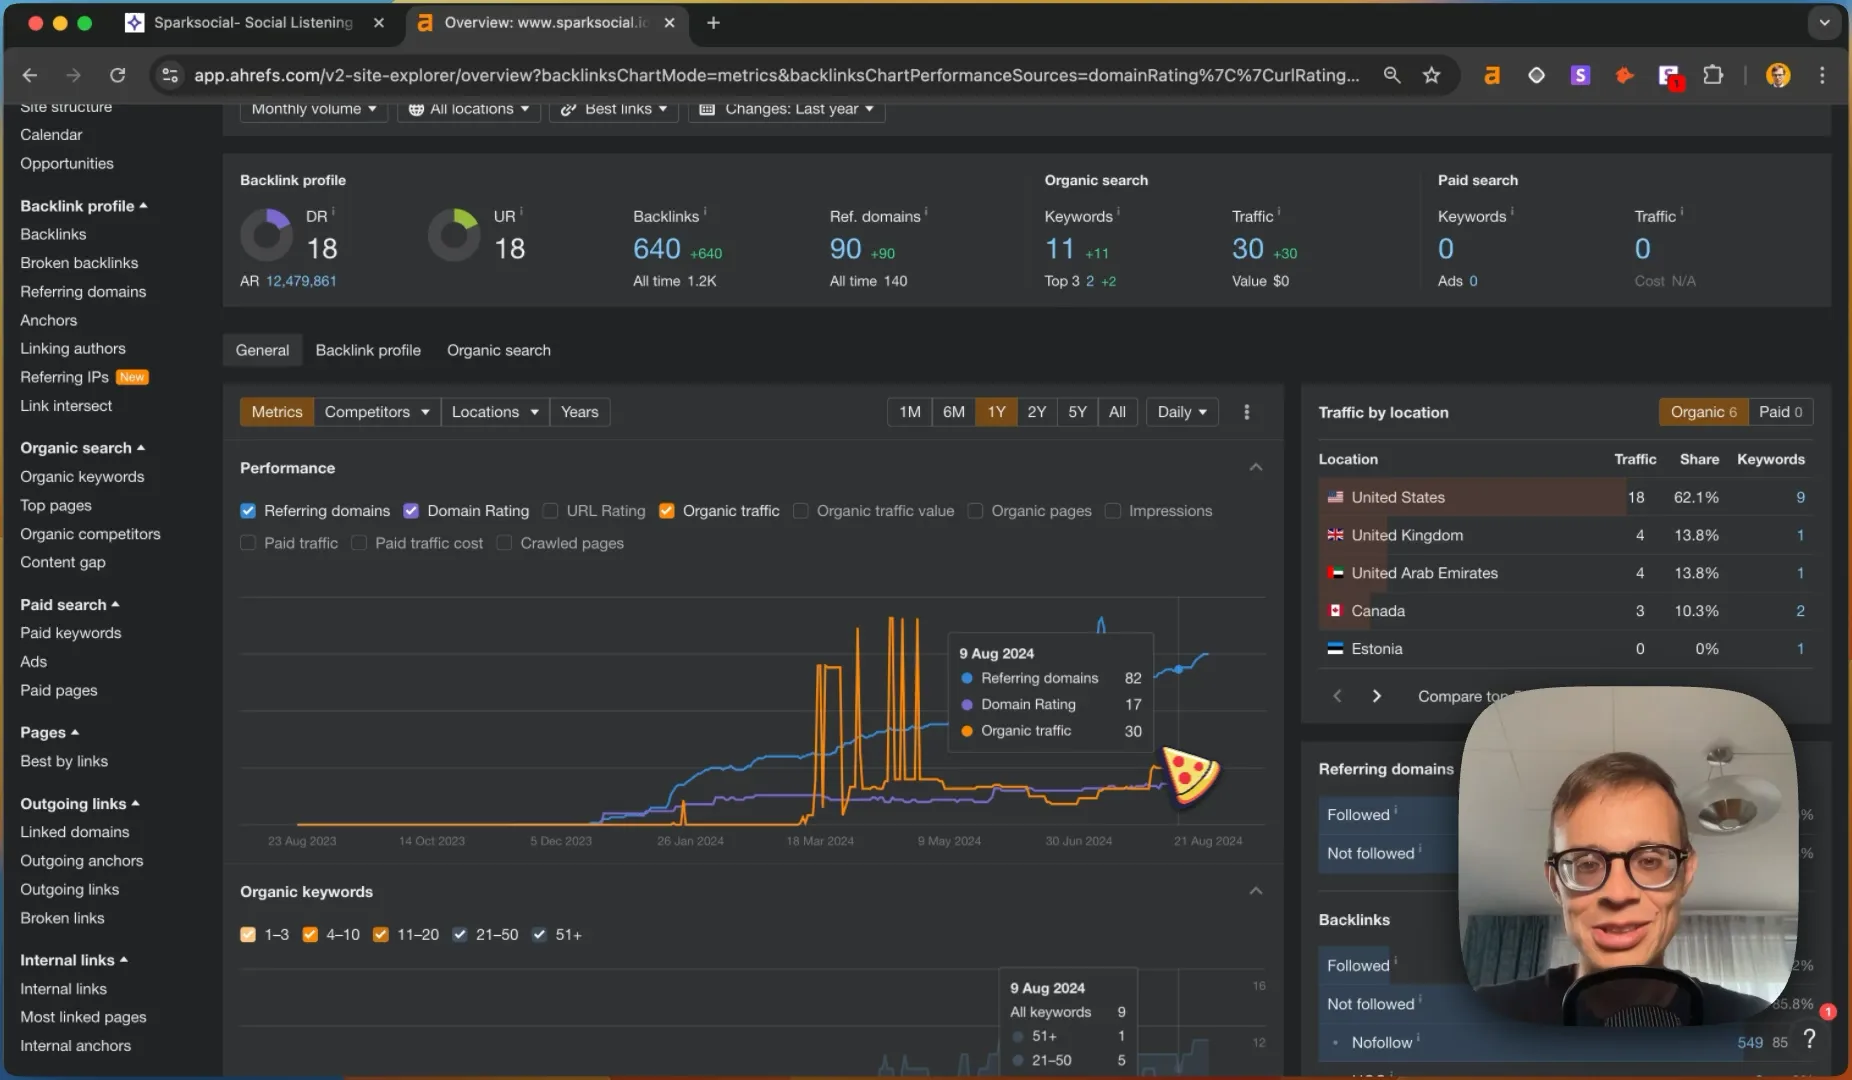Uncheck the Domain Rating checkbox
The height and width of the screenshot is (1080, 1852).
coord(411,511)
